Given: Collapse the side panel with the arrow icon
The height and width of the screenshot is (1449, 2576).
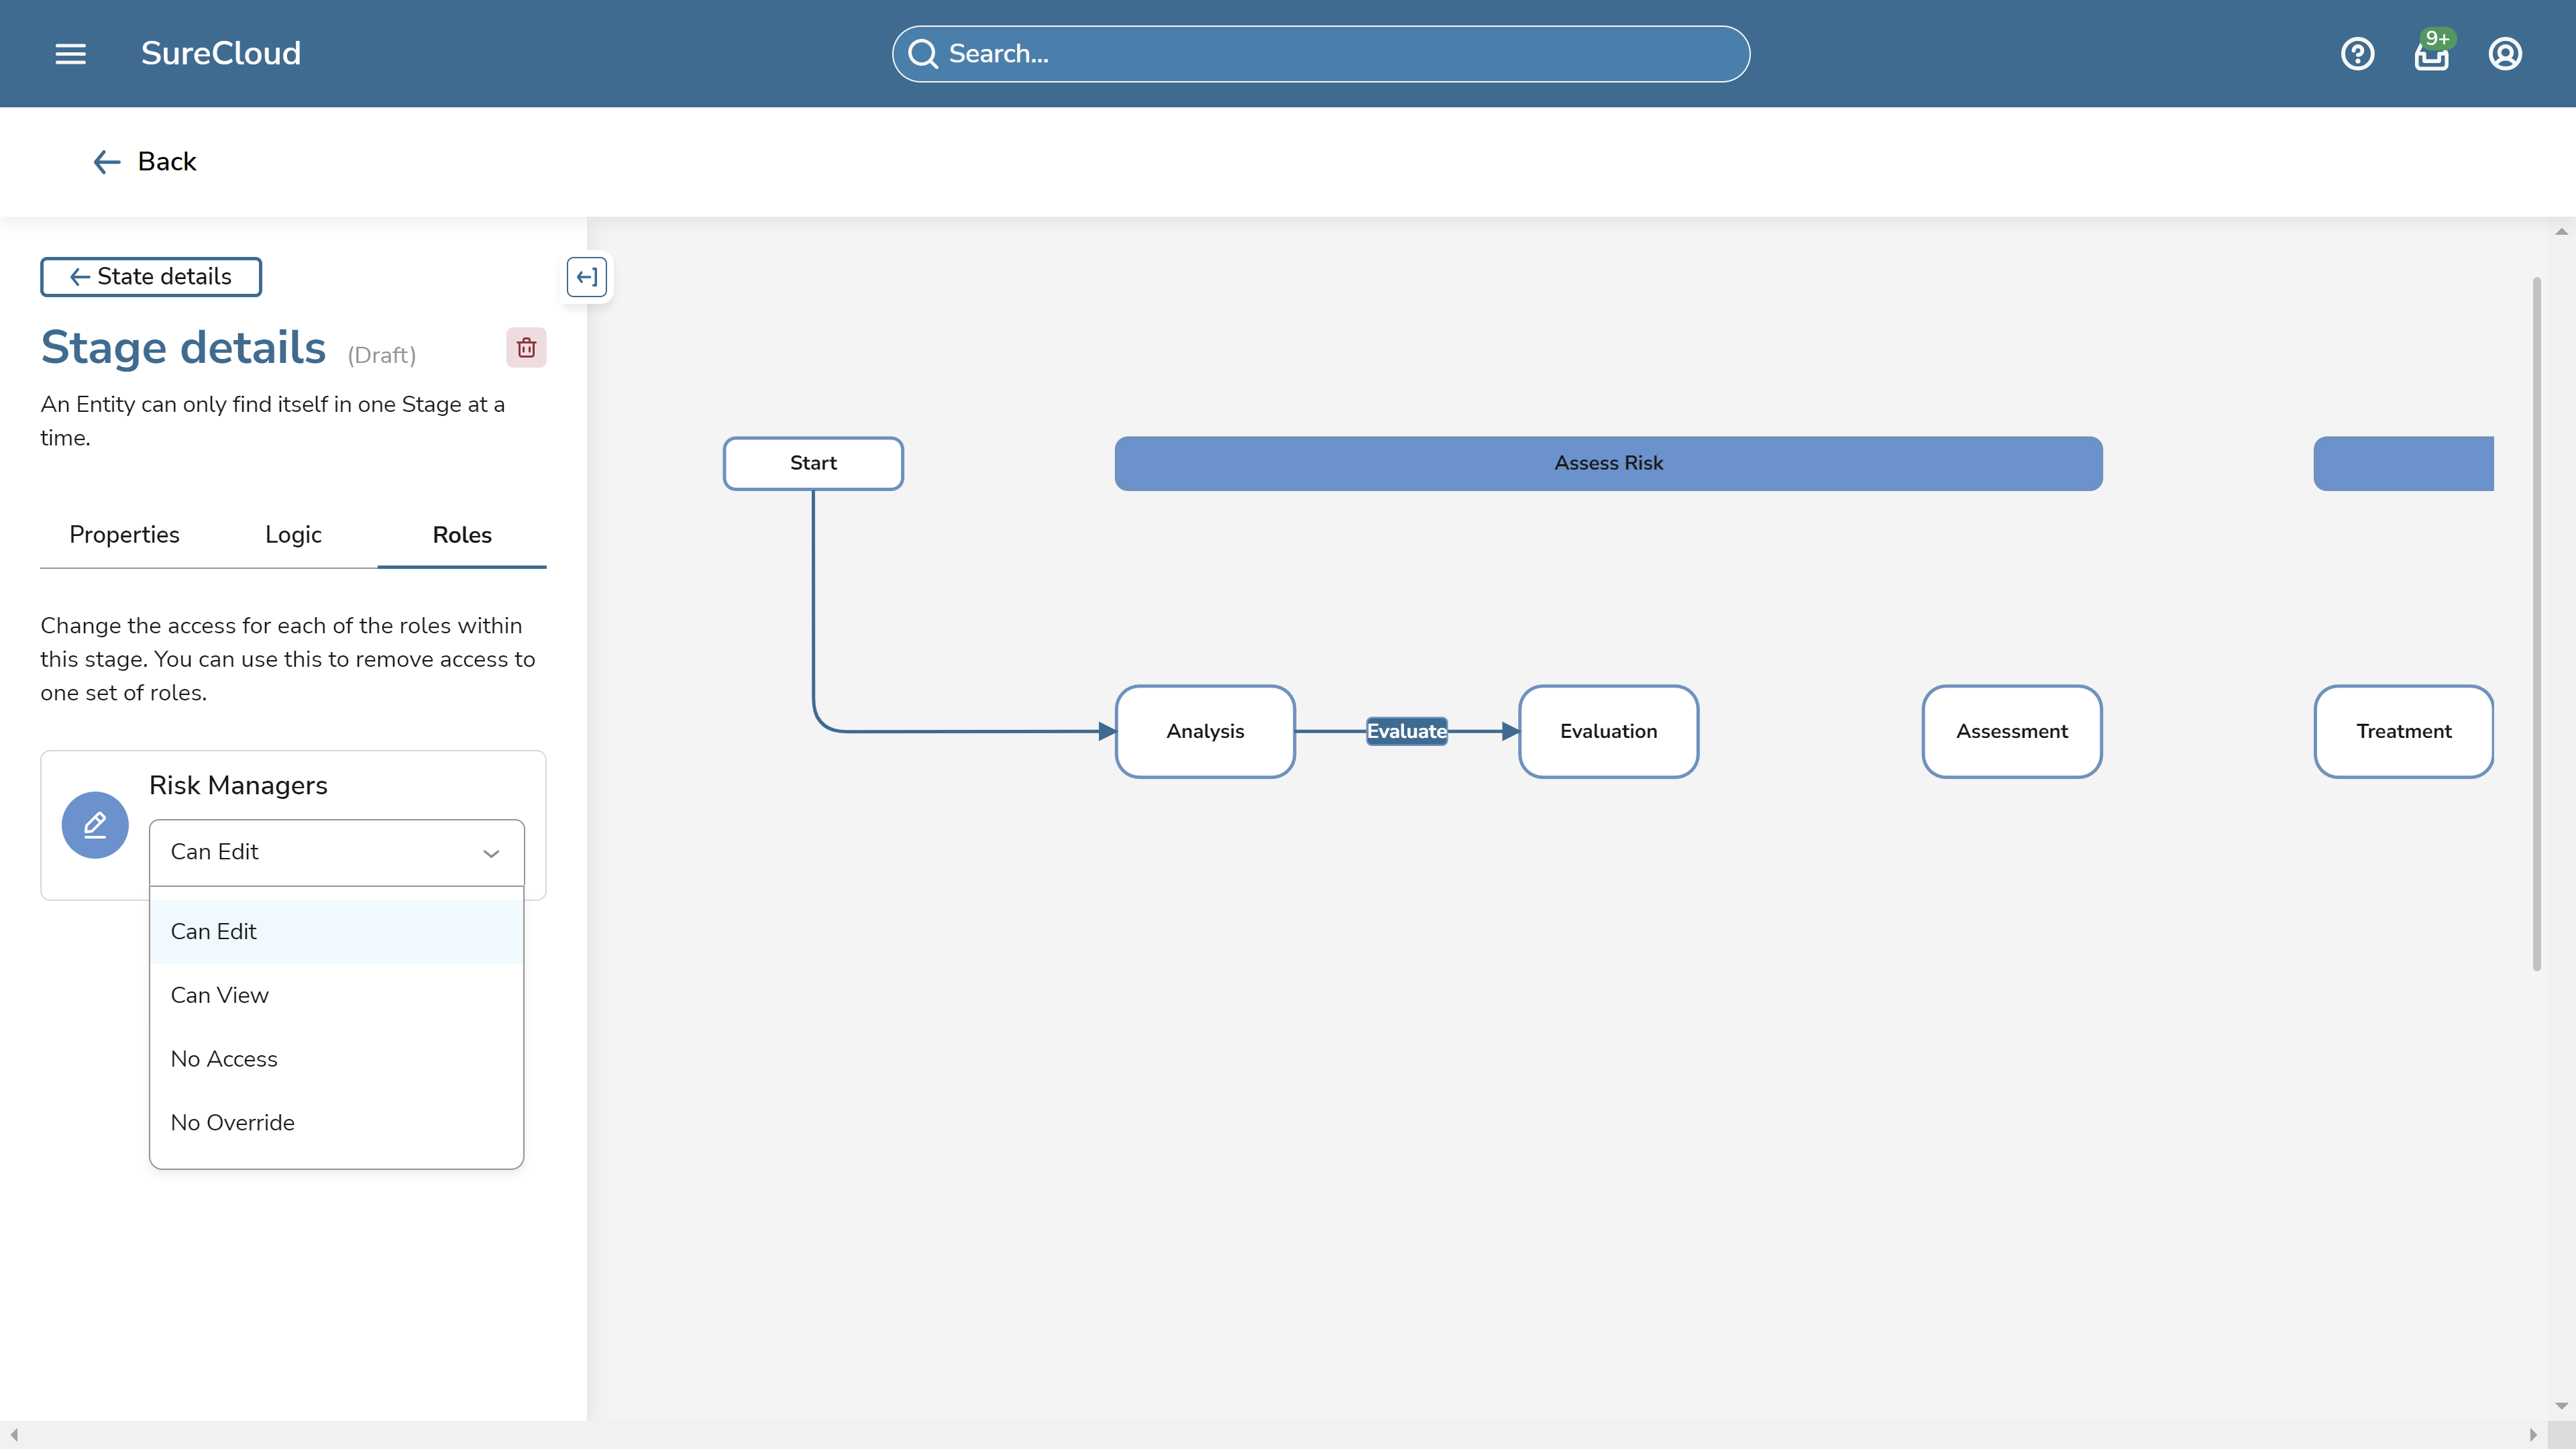Looking at the screenshot, I should tap(587, 277).
